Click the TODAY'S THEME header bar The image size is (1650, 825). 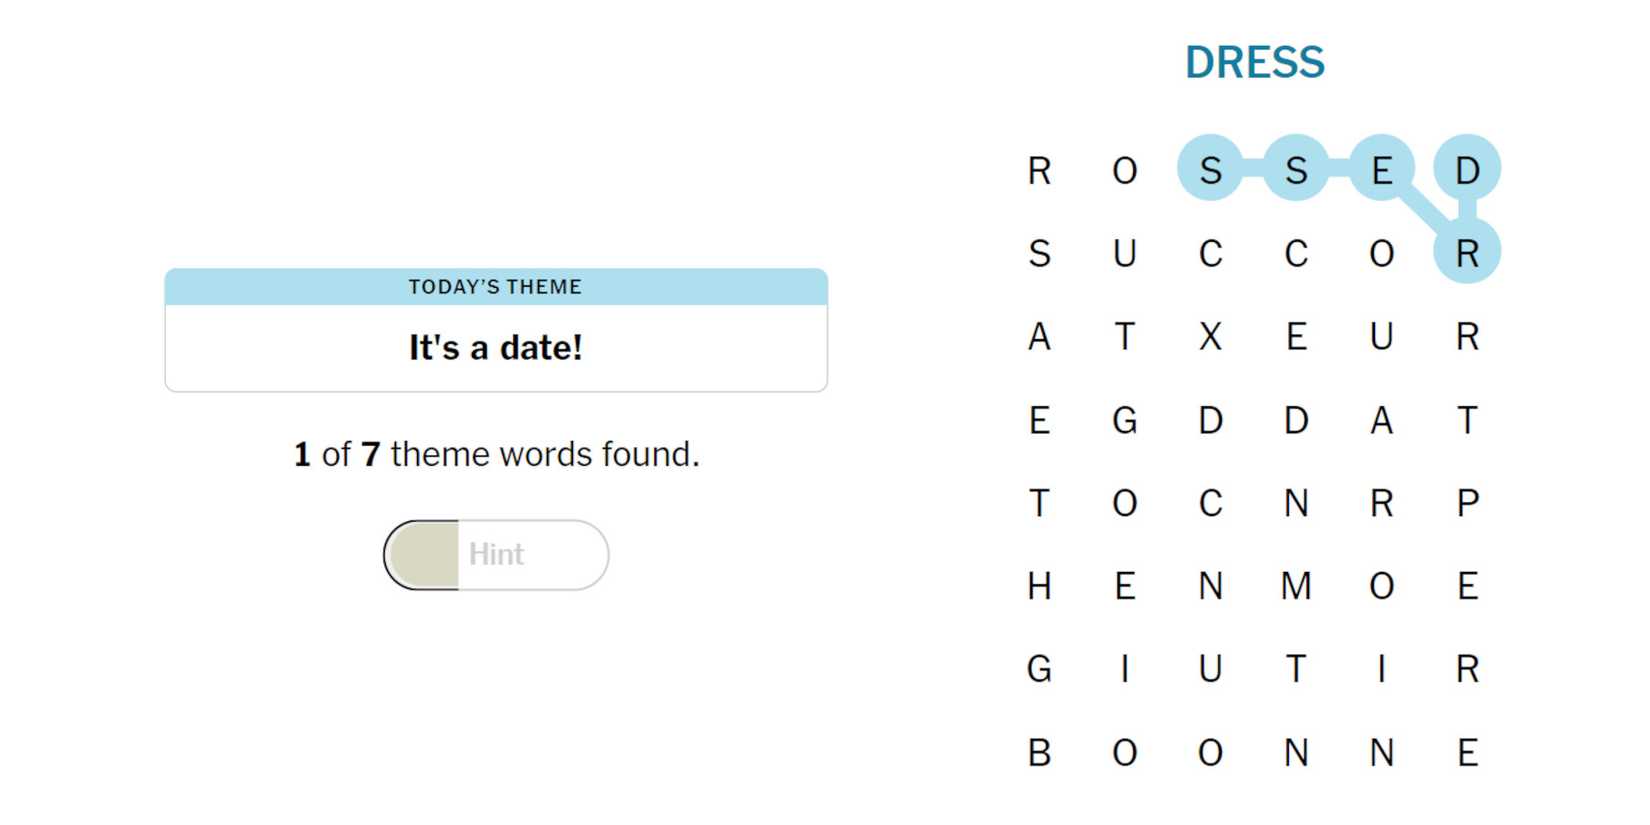click(496, 287)
